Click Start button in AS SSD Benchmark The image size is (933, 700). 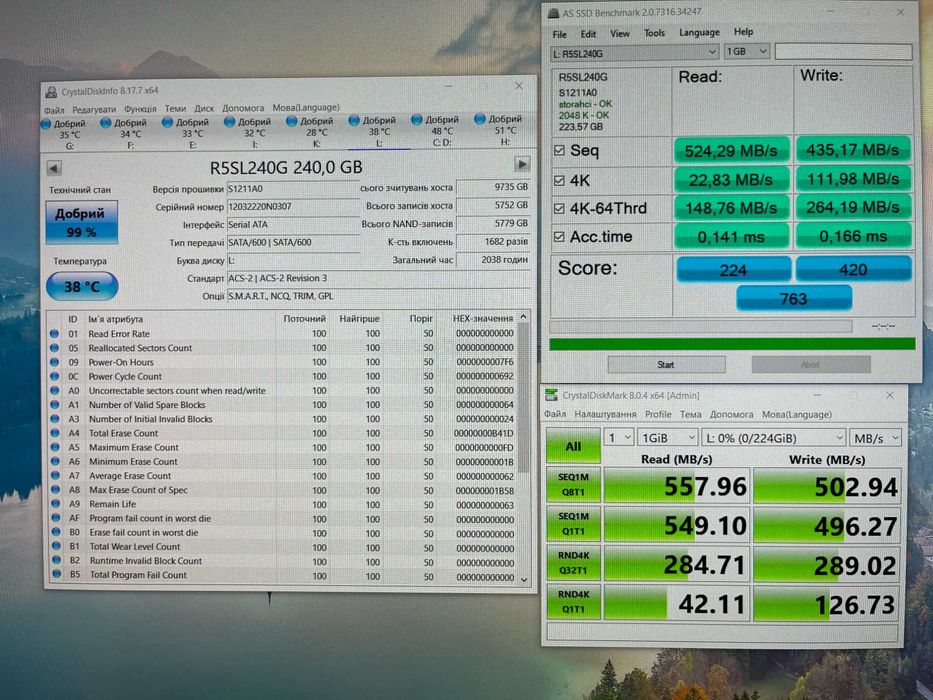click(x=666, y=365)
